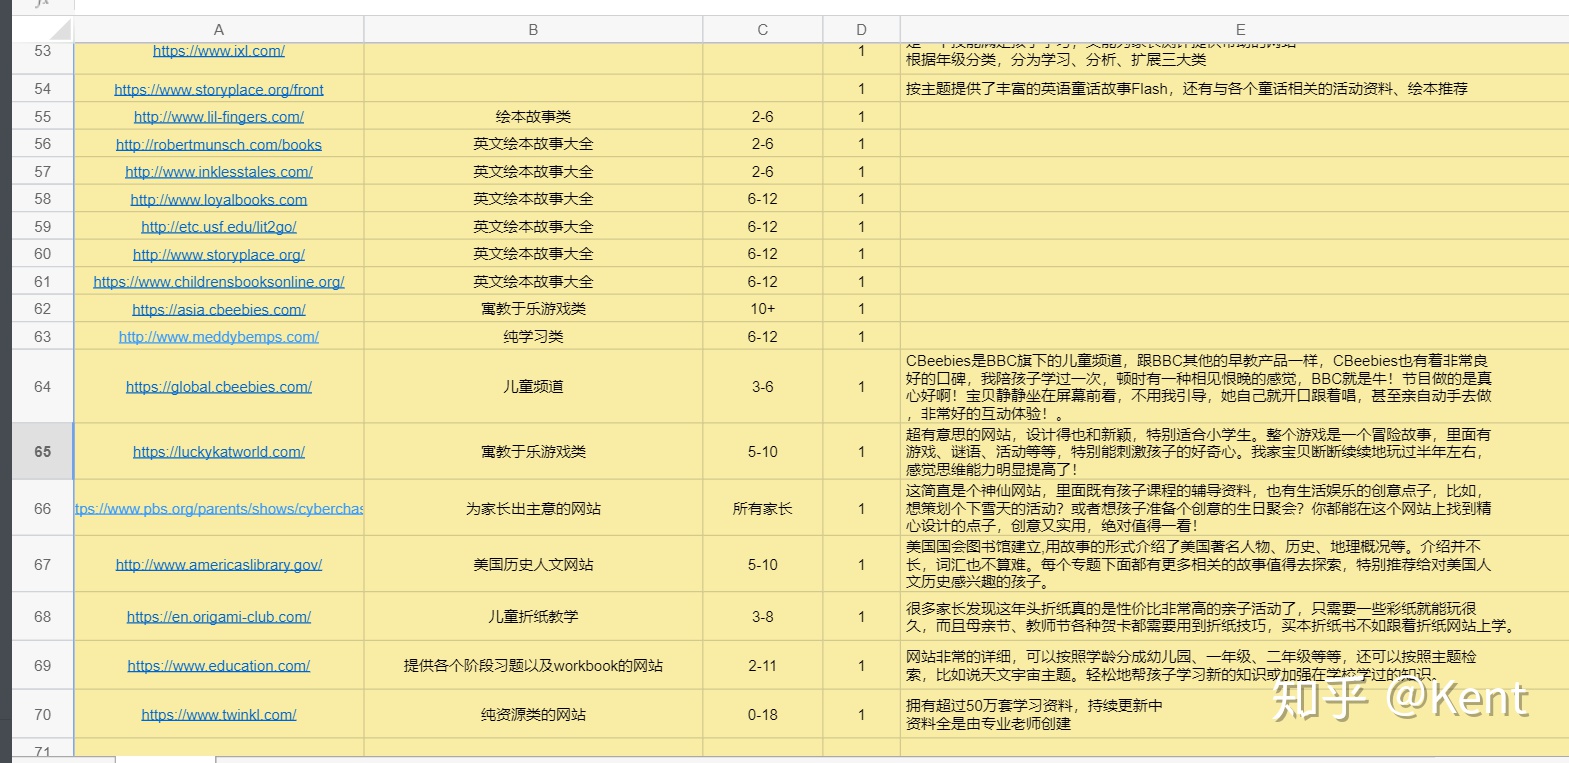Open the www.twinkl.com link
The image size is (1569, 763).
[x=218, y=715]
